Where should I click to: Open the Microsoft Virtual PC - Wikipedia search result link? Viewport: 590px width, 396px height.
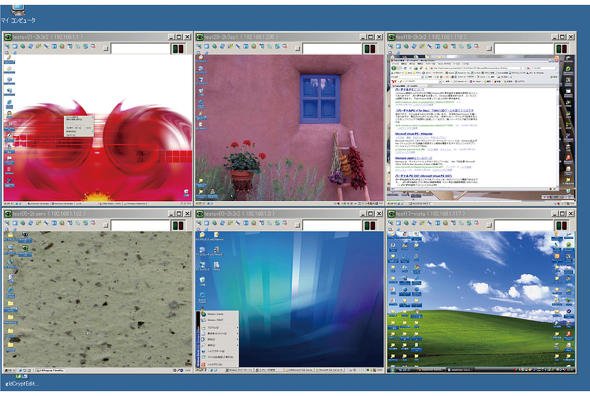[414, 134]
